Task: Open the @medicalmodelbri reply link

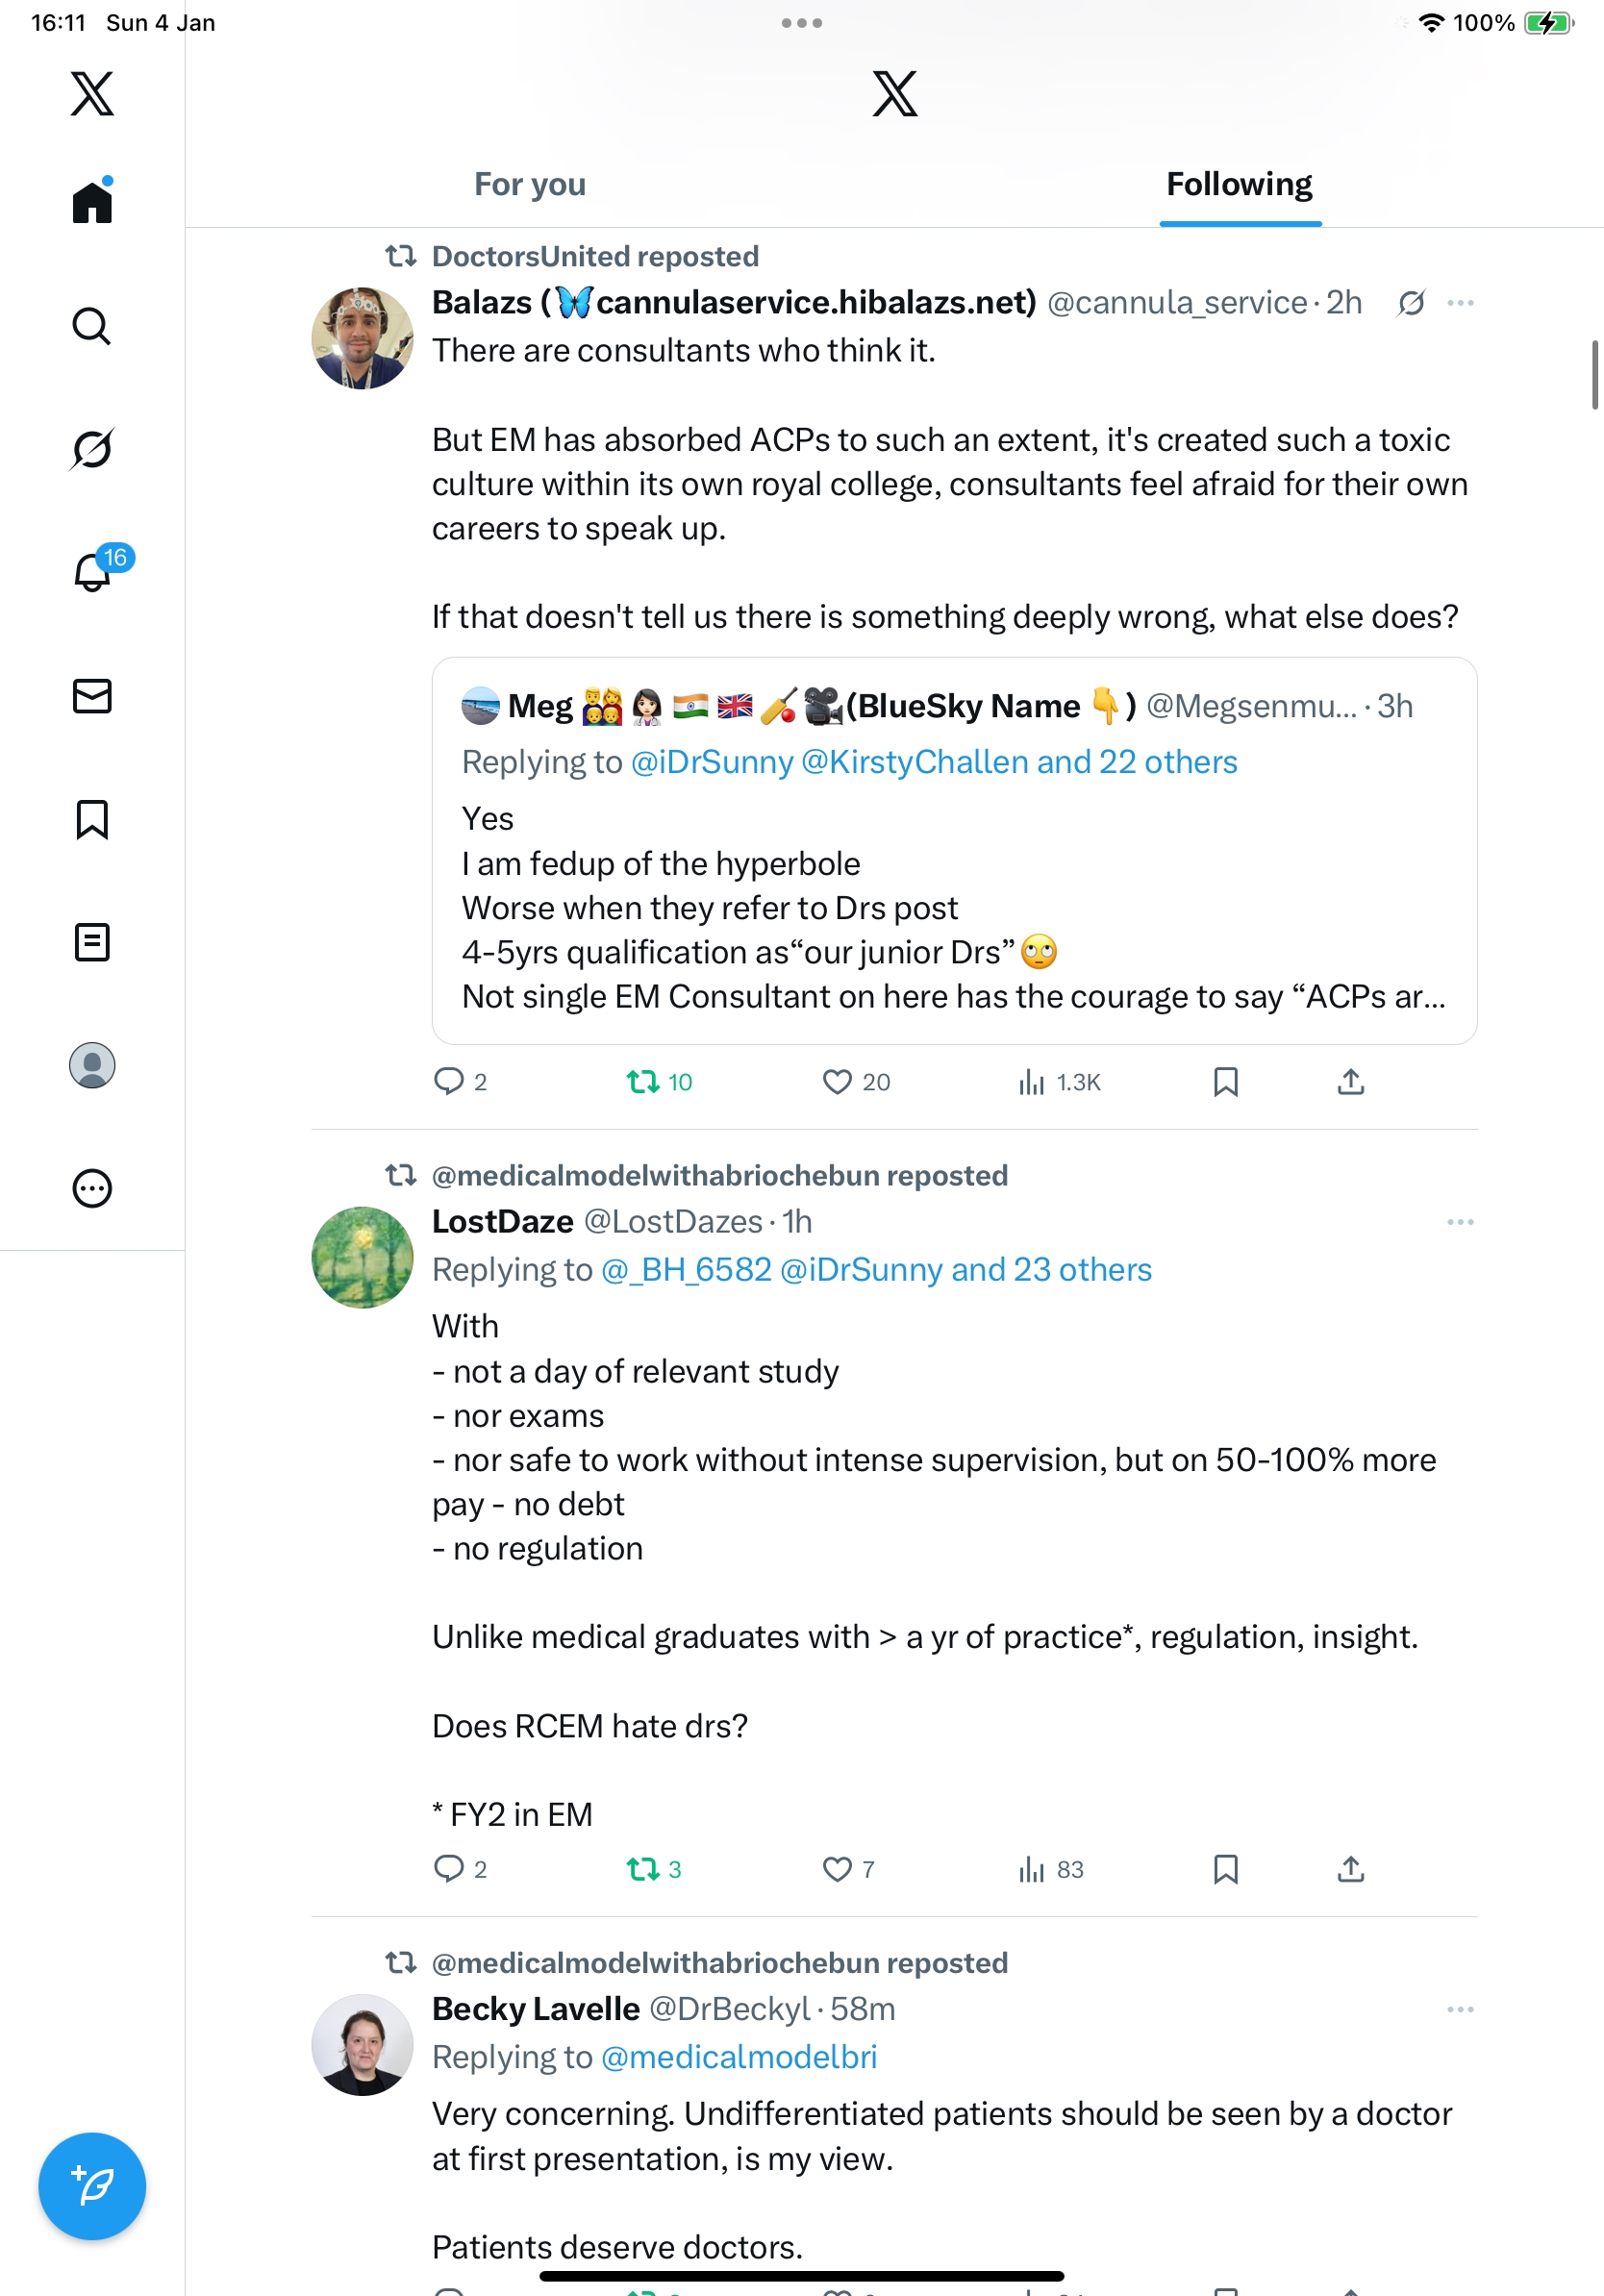Action: point(739,2057)
